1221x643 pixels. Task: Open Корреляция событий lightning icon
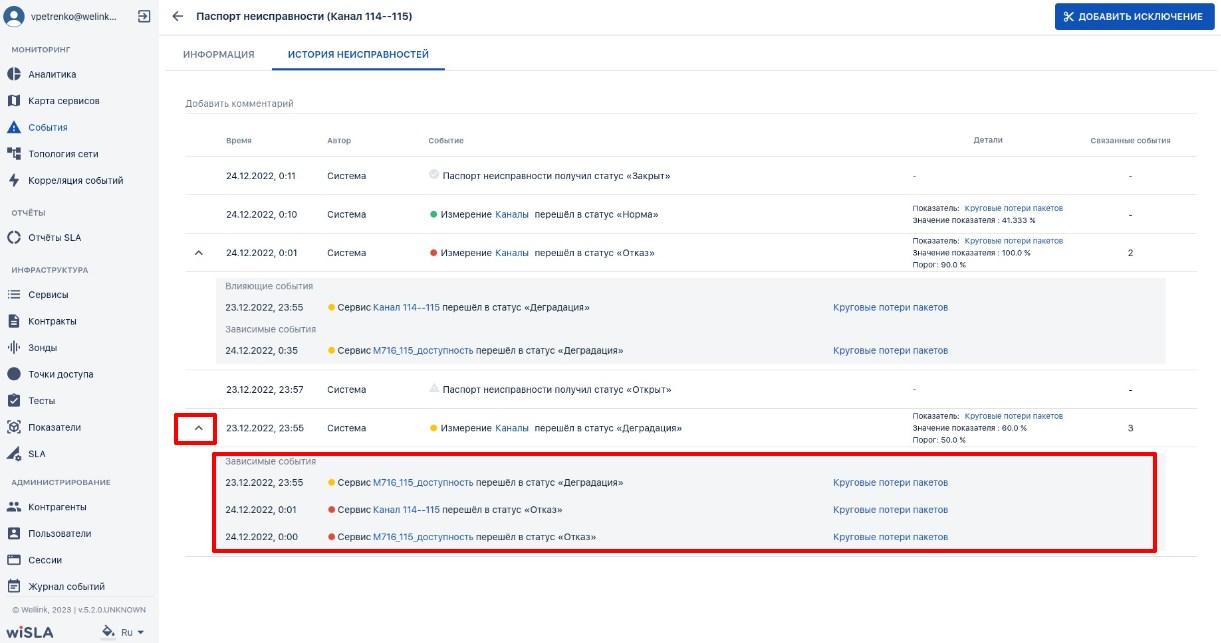(14, 181)
